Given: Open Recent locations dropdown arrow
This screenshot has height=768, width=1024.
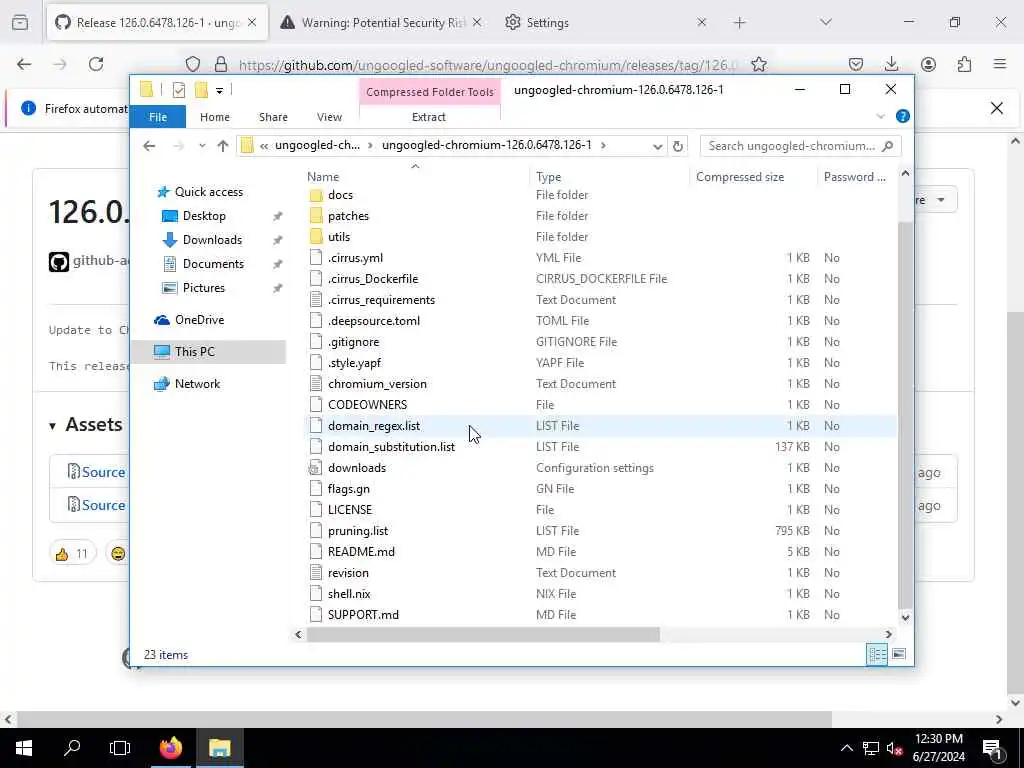Looking at the screenshot, I should click(202, 146).
